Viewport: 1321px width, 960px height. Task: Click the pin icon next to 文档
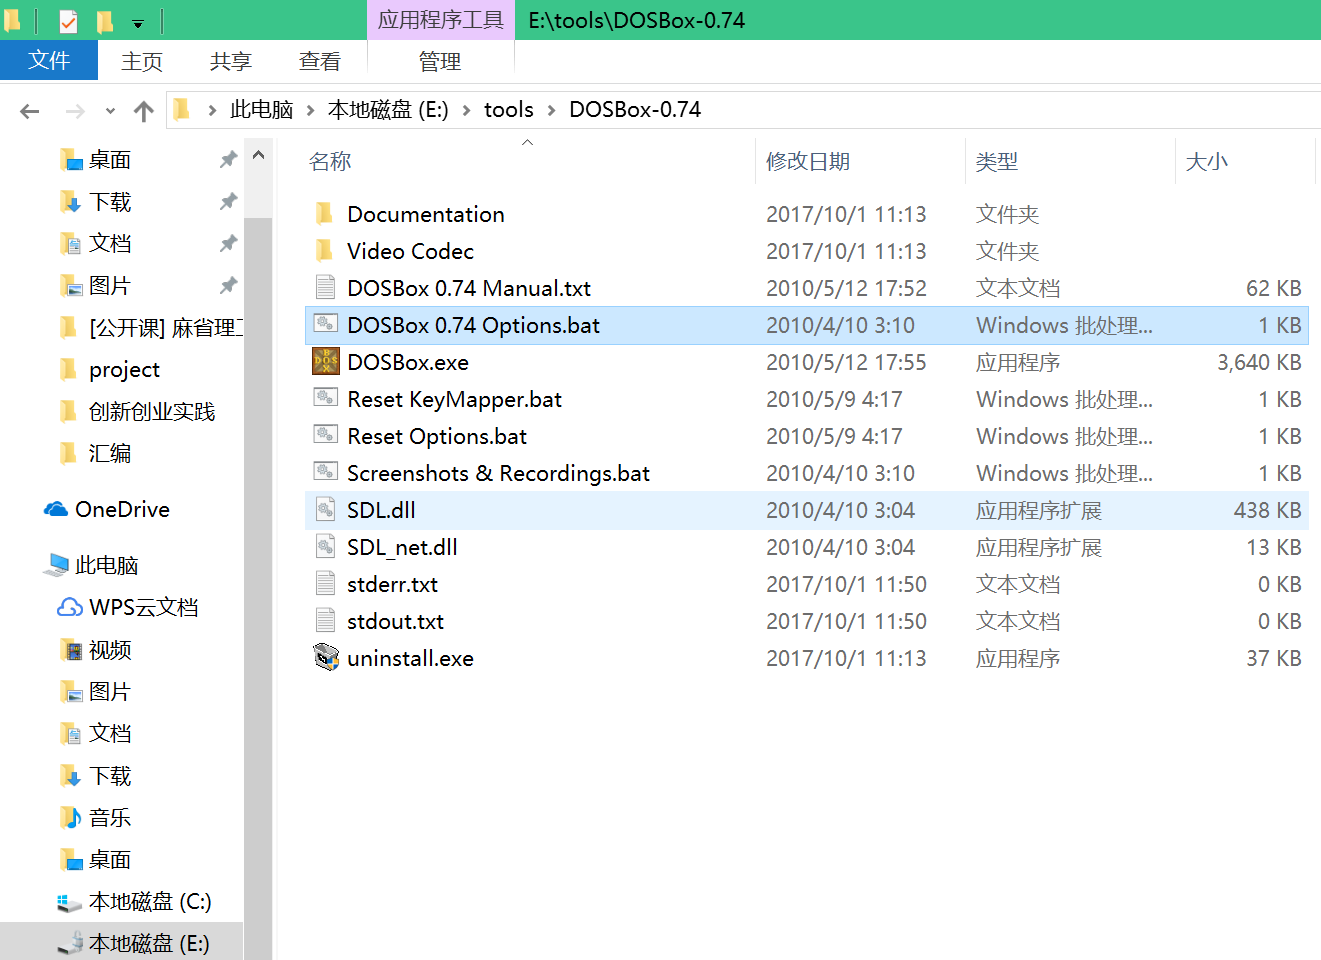point(228,243)
